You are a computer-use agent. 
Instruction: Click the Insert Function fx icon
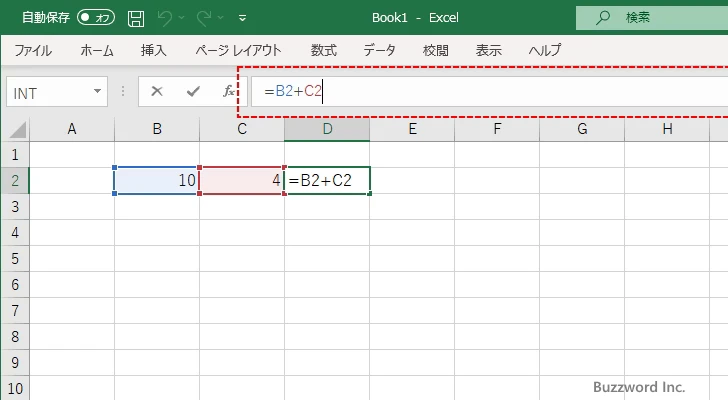228,91
